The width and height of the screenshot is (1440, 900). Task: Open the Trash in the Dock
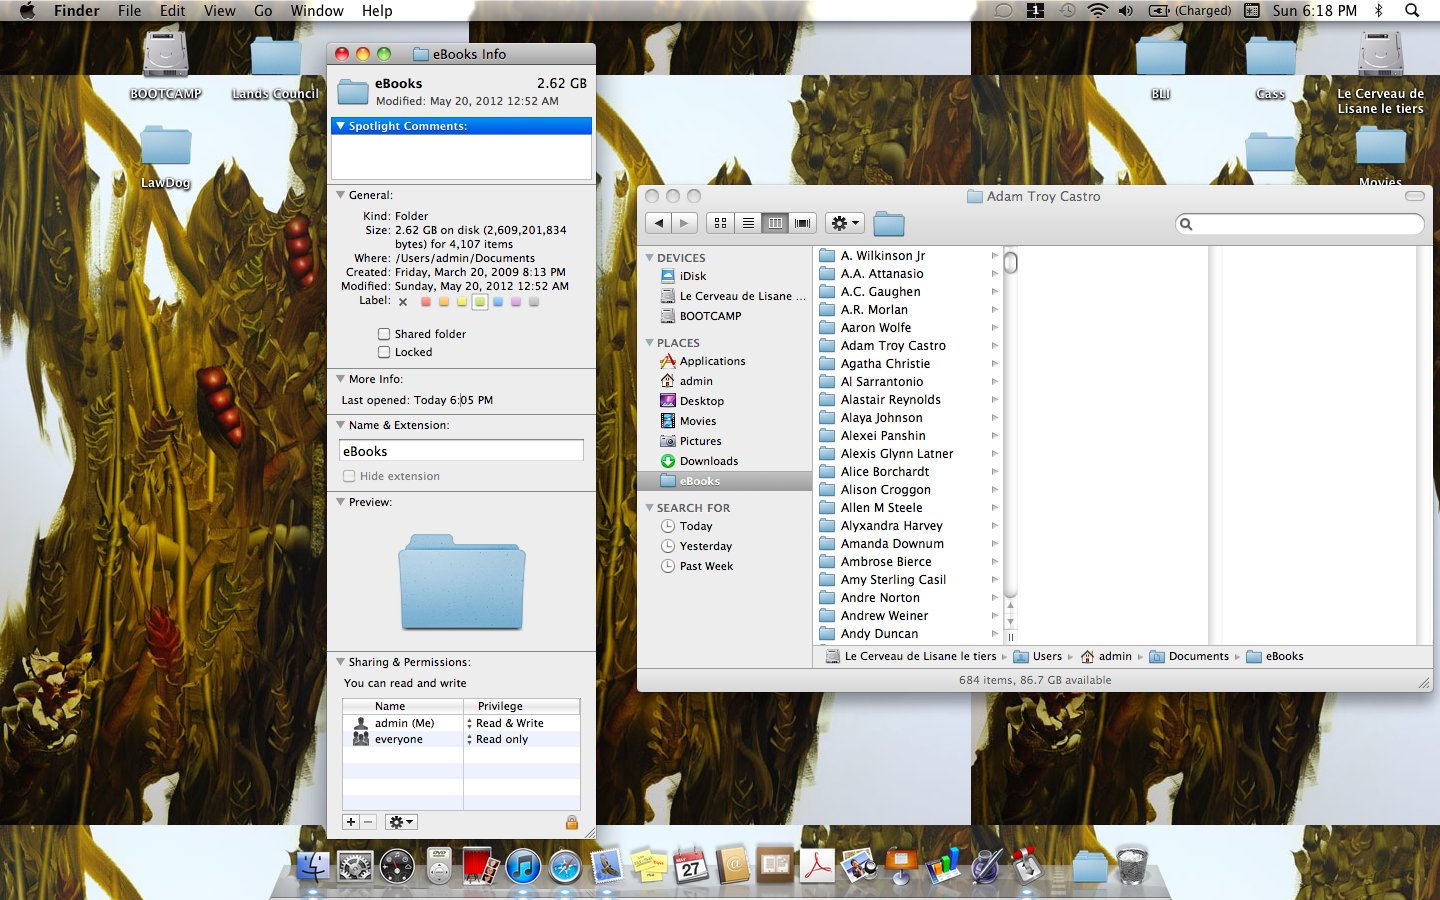1131,866
